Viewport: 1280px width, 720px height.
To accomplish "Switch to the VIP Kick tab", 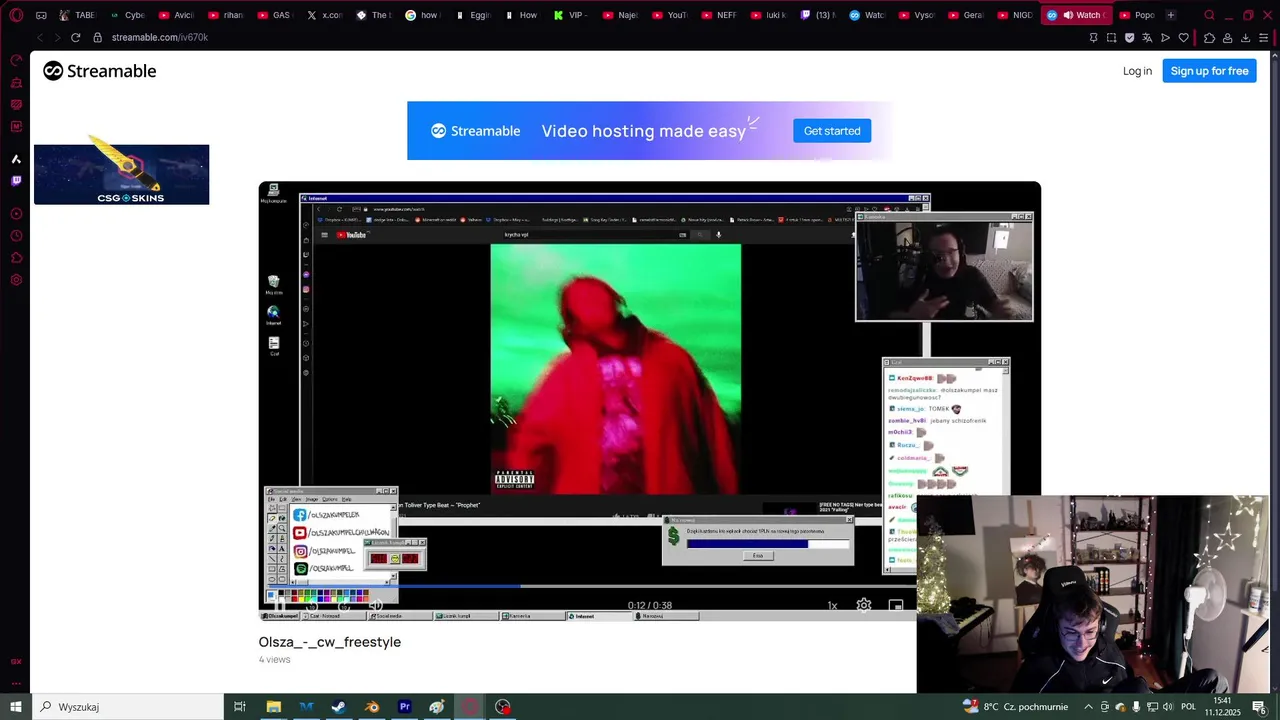I will click(570, 15).
